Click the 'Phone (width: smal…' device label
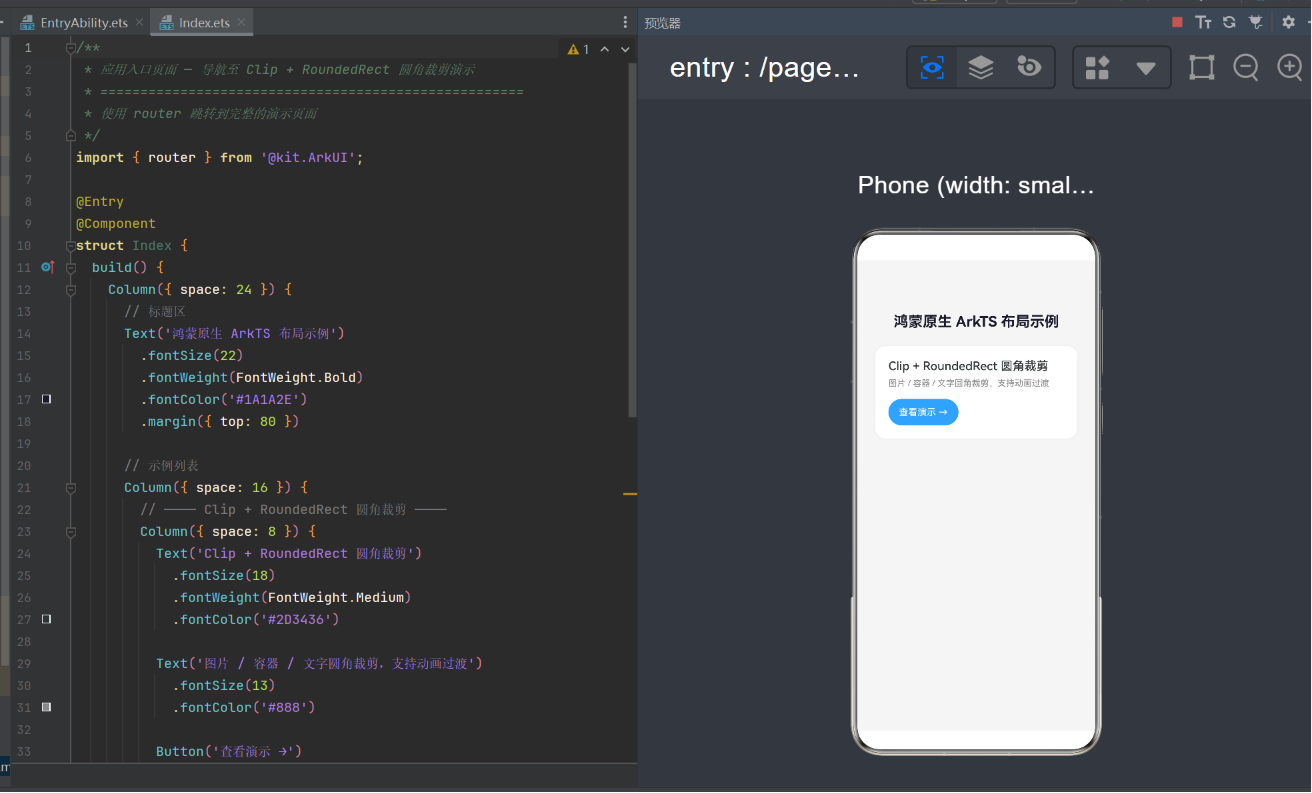 (976, 185)
